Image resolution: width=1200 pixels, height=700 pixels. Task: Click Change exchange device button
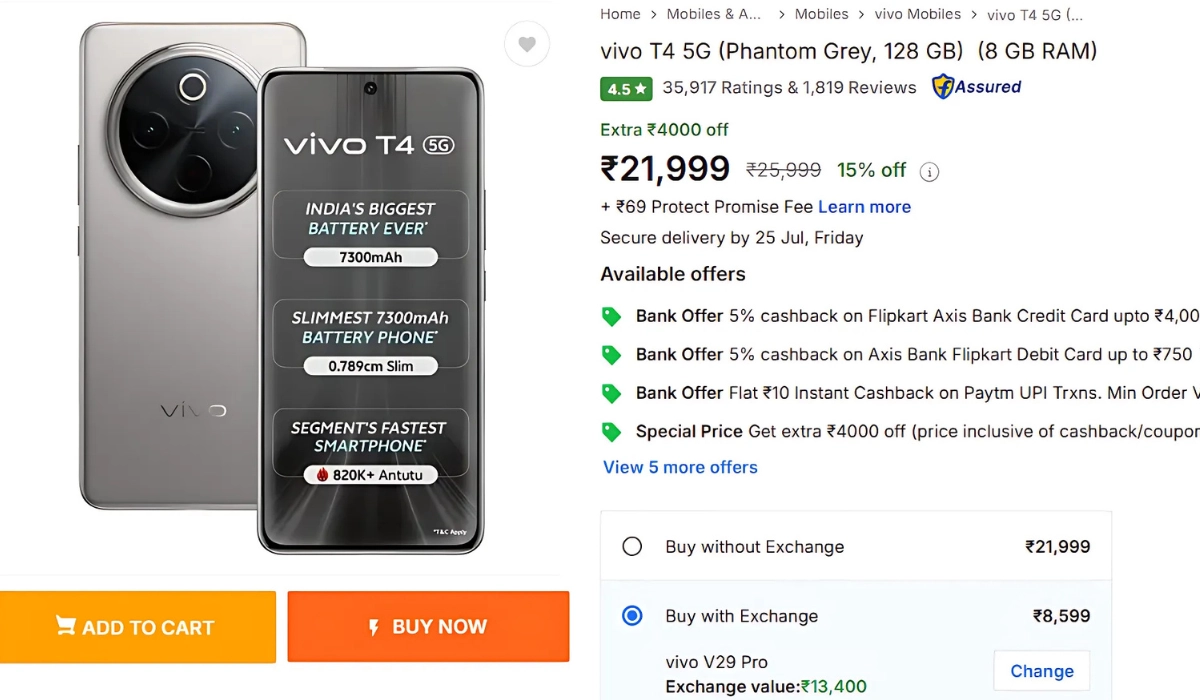coord(1041,671)
